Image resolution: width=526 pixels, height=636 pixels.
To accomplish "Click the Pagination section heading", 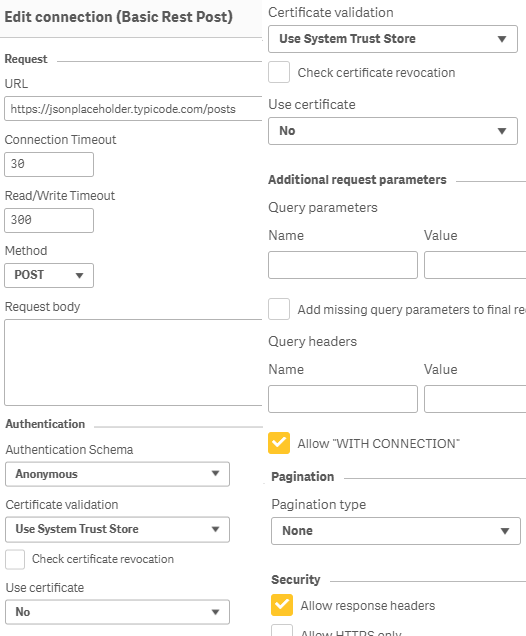I will pyautogui.click(x=303, y=477).
